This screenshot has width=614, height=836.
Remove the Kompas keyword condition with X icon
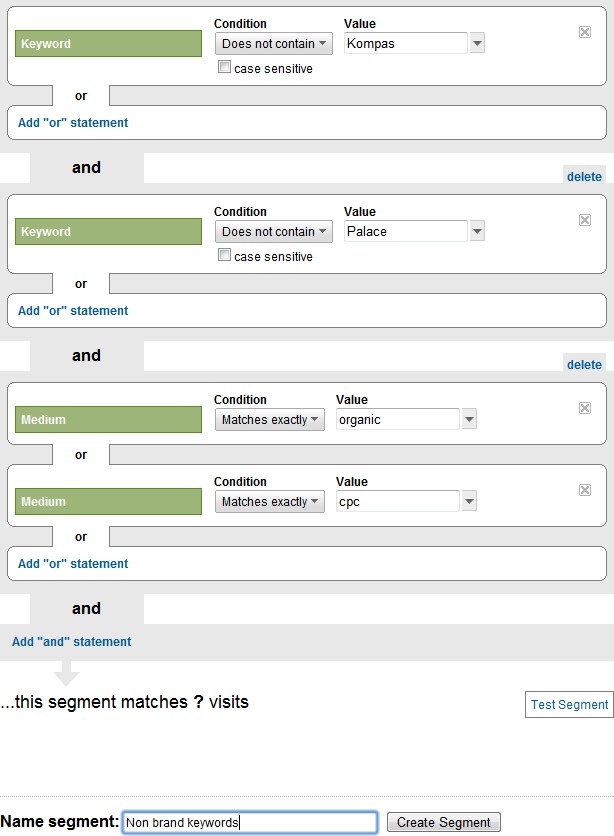pos(585,32)
